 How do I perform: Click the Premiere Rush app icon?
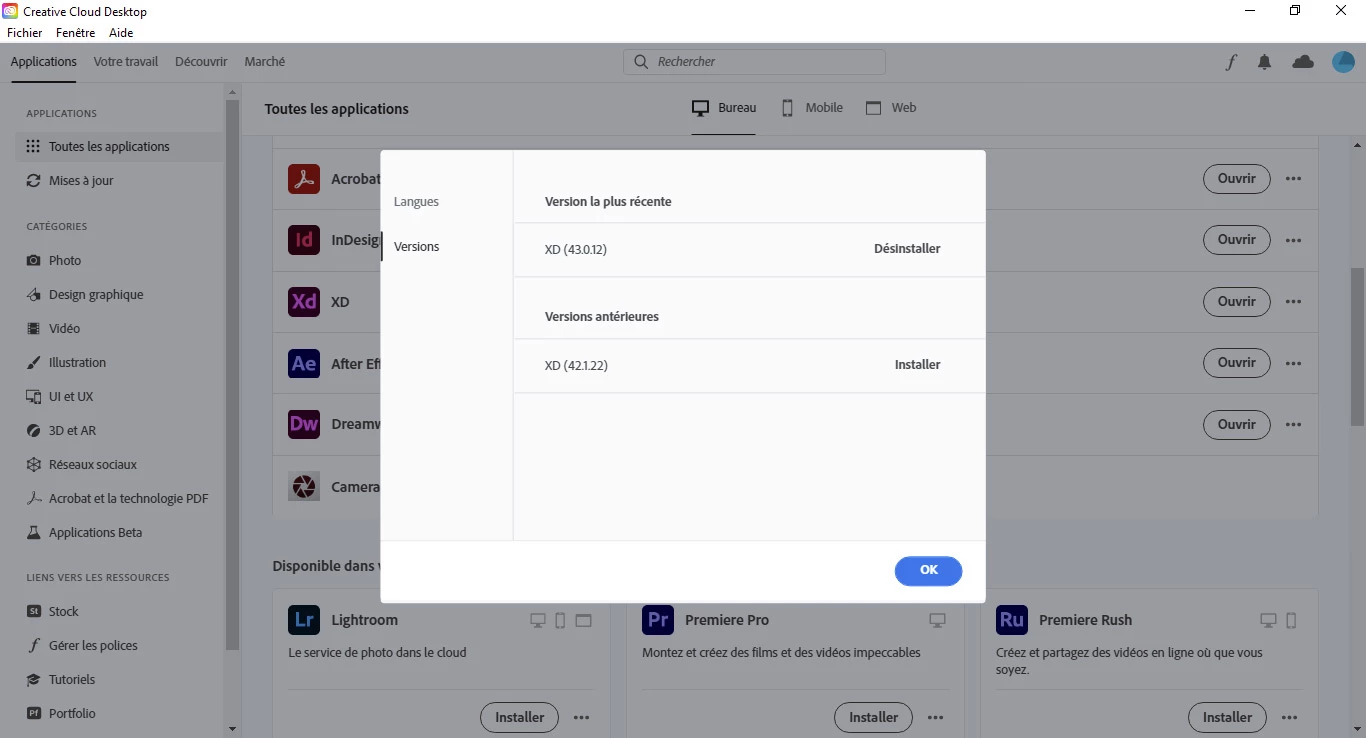click(1012, 620)
